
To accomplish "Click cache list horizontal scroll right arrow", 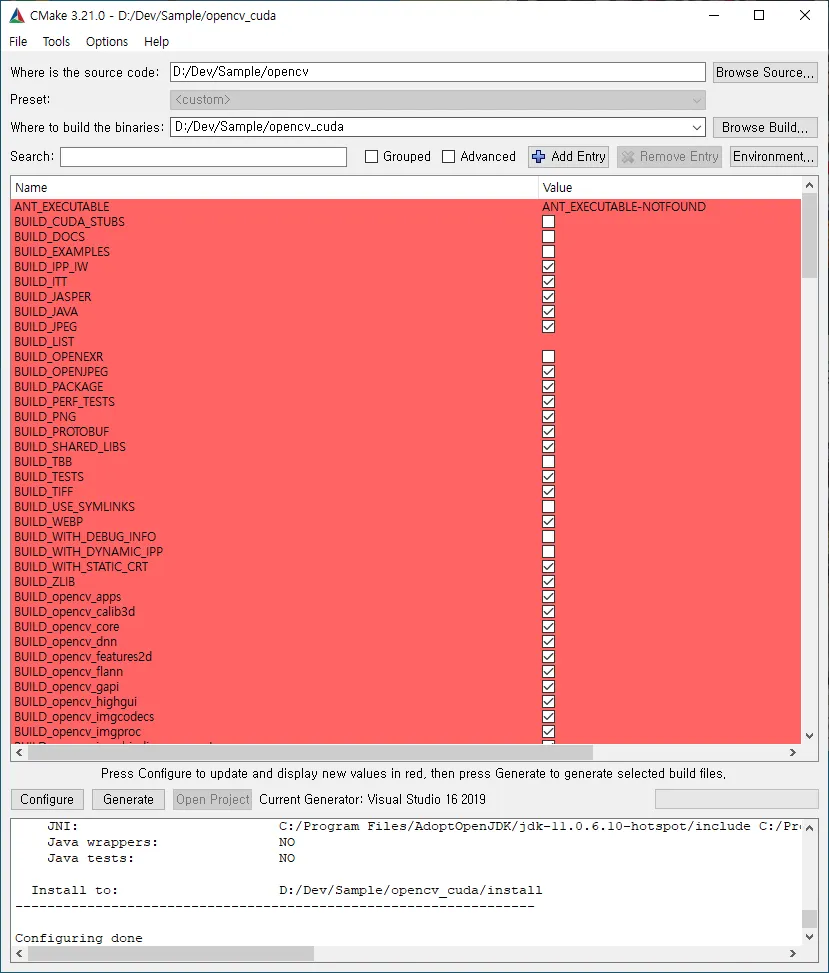I will coord(792,753).
